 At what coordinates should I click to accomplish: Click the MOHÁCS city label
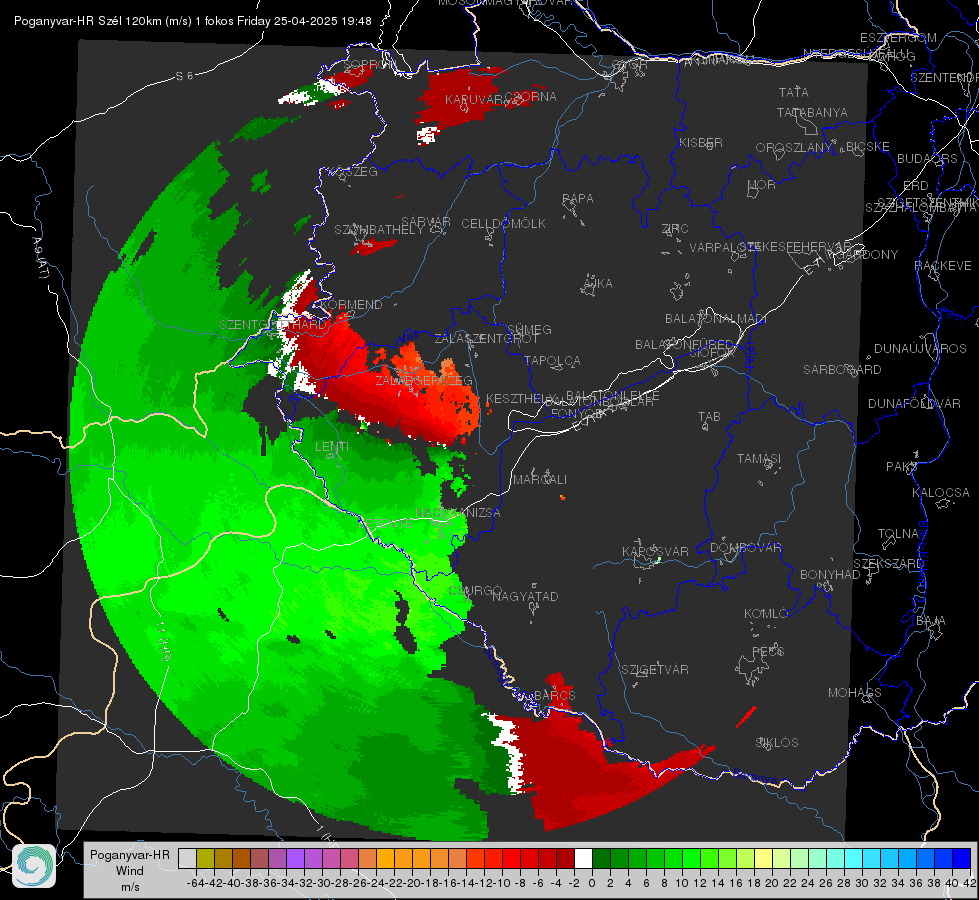(854, 693)
